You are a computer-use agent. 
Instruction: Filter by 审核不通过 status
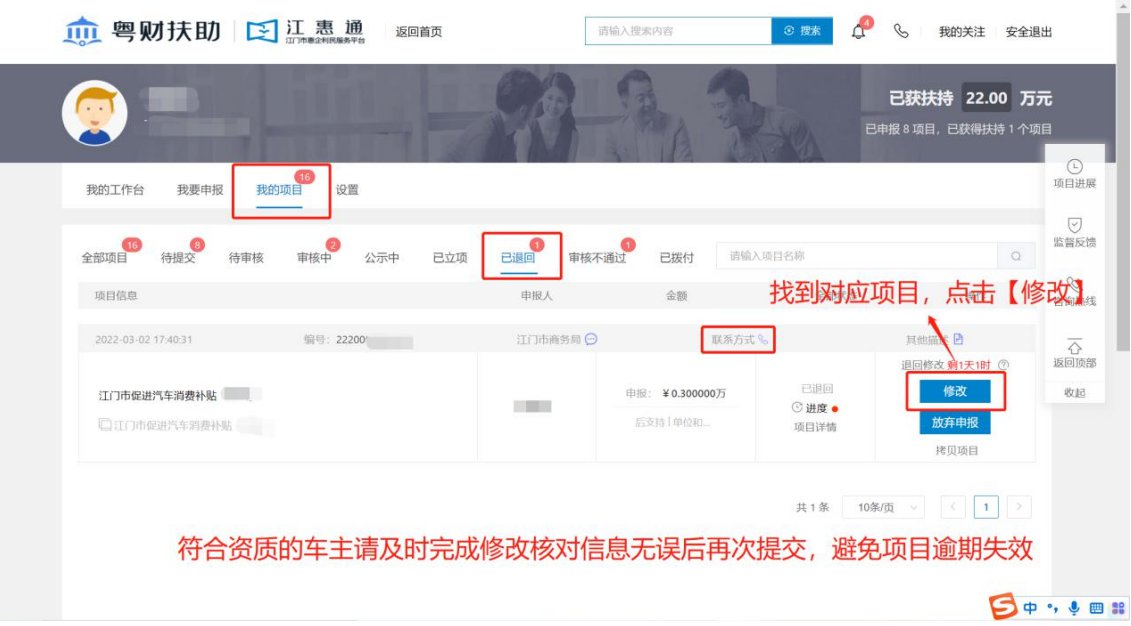597,257
